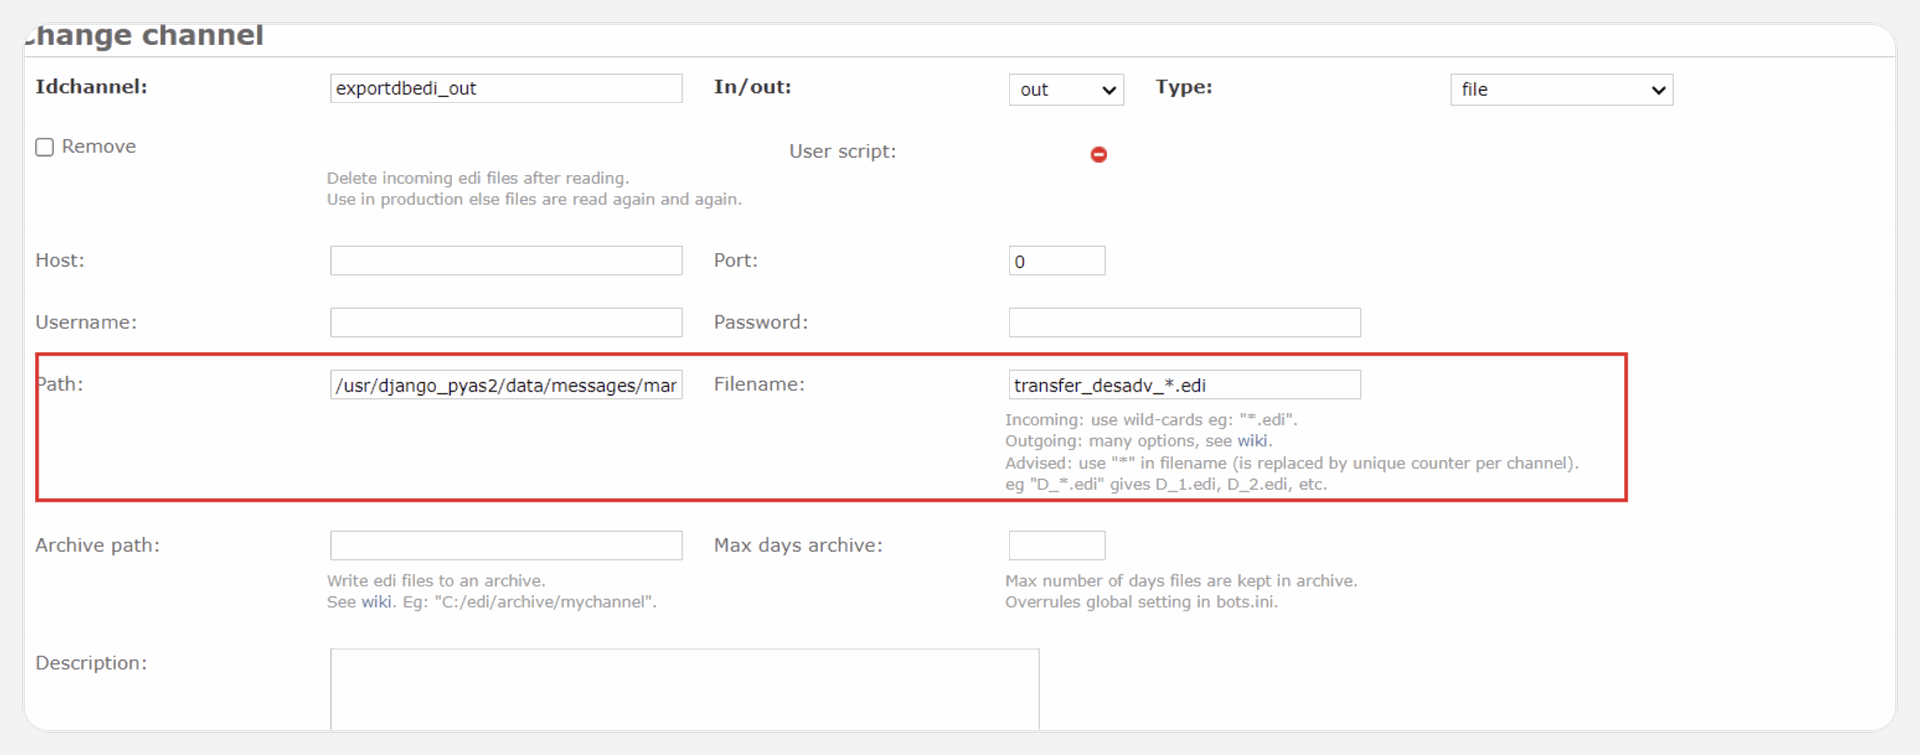Screen dimensions: 1920x755
Task: Click the Archive path label
Action: [x=97, y=545]
